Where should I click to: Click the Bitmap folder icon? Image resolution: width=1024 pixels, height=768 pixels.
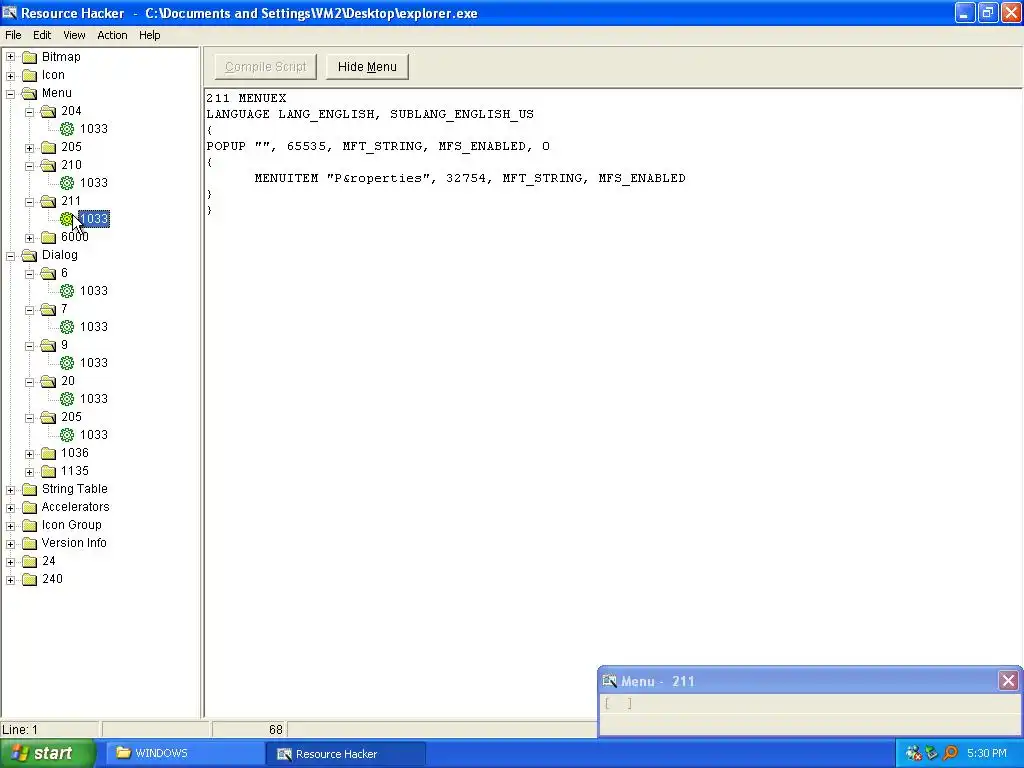tap(29, 57)
